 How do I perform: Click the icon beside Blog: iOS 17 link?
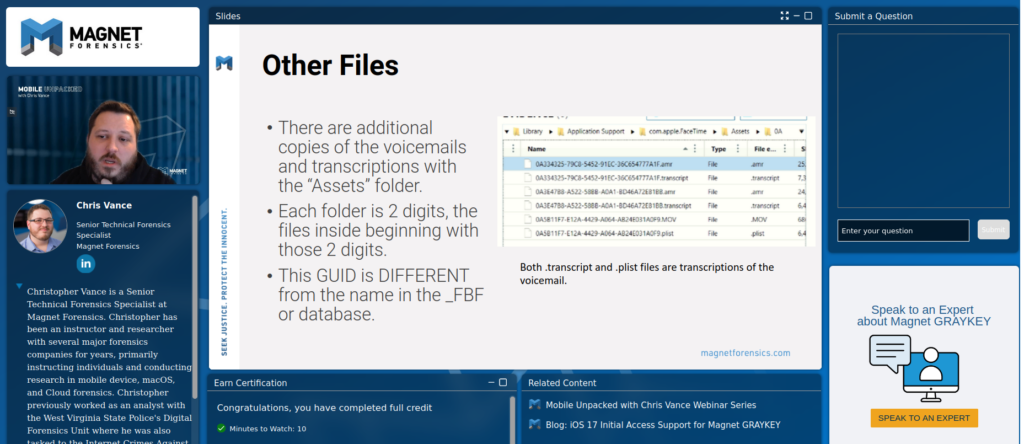tap(535, 424)
